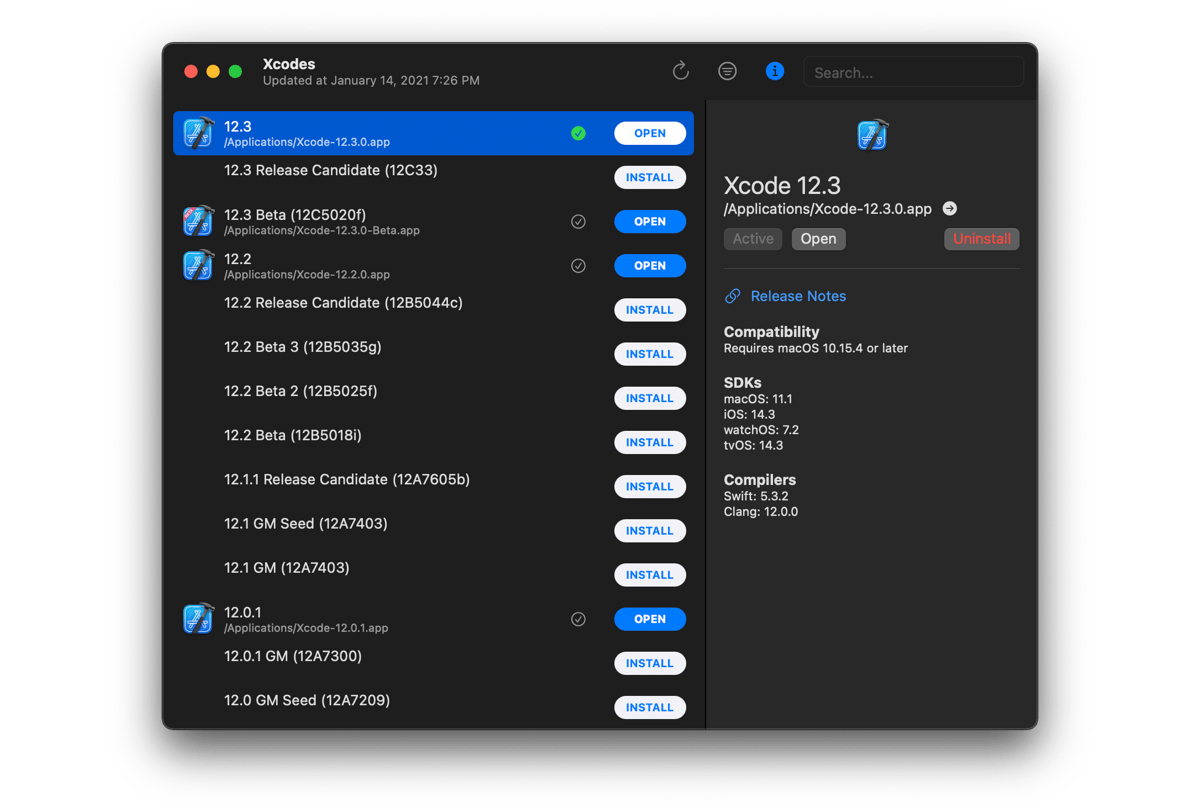The width and height of the screenshot is (1200, 812).
Task: Open Xcode 12.2 from the list
Action: (650, 265)
